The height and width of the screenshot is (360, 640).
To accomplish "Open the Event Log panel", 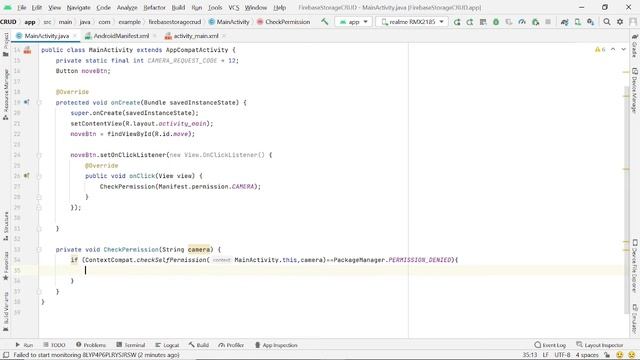I will point(550,345).
